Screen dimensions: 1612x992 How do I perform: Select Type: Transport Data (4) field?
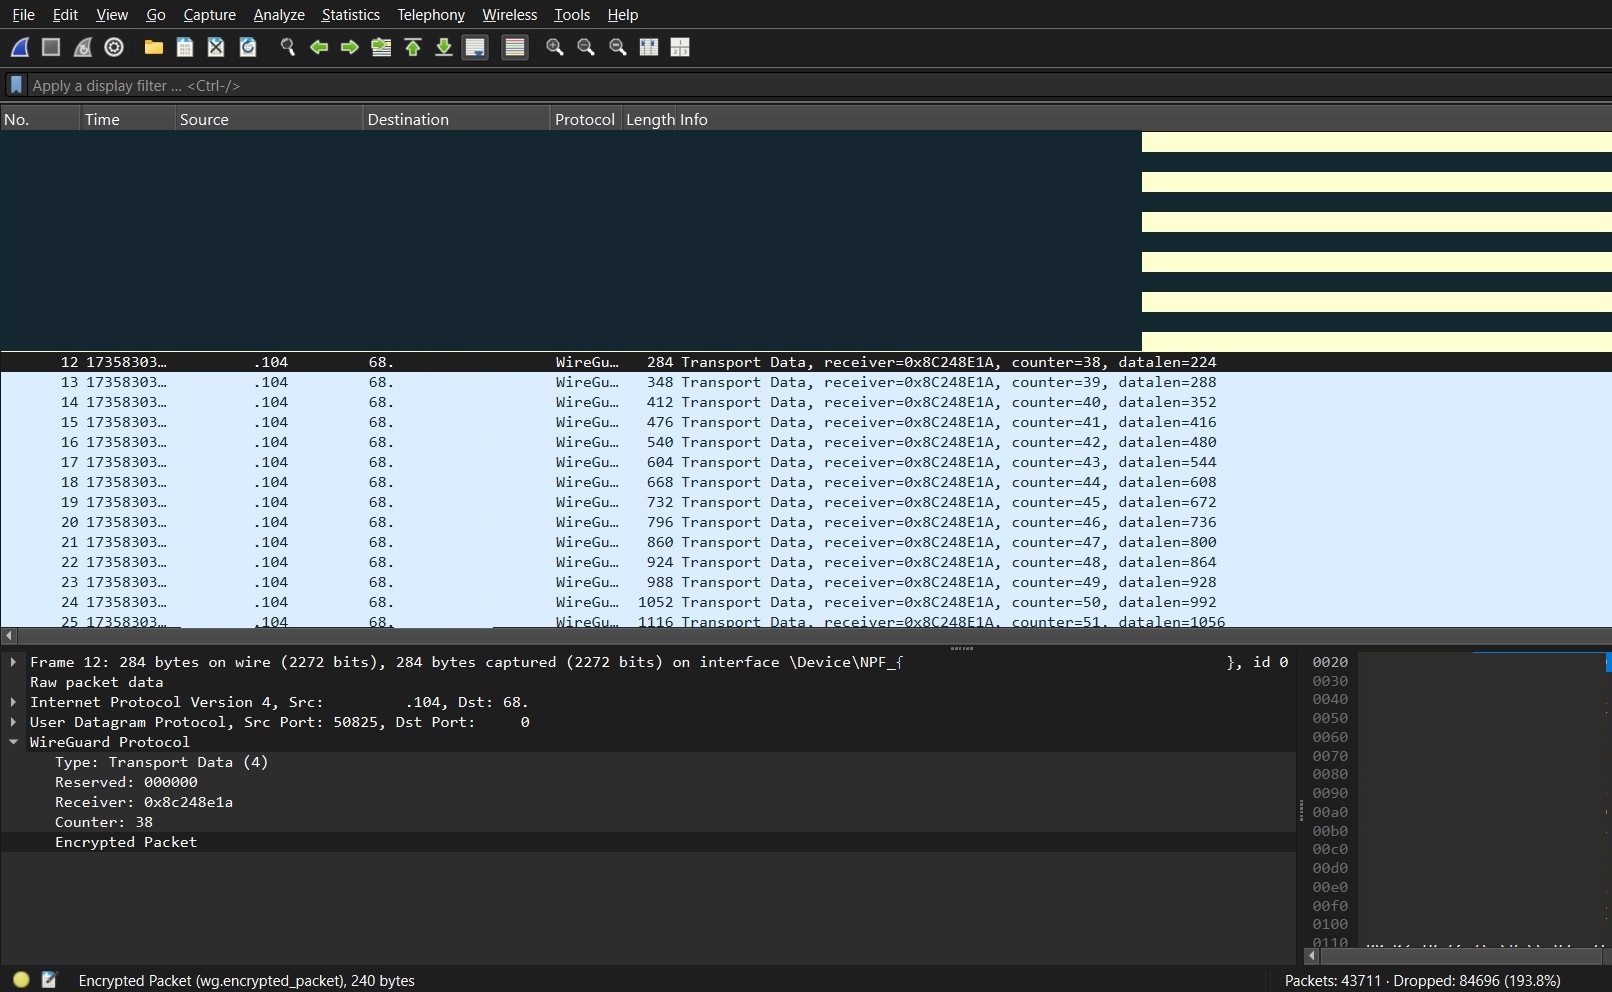coord(648,762)
